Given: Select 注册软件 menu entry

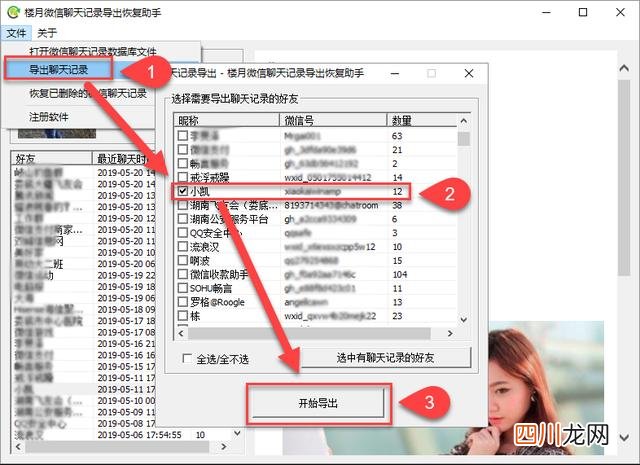Looking at the screenshot, I should point(49,117).
